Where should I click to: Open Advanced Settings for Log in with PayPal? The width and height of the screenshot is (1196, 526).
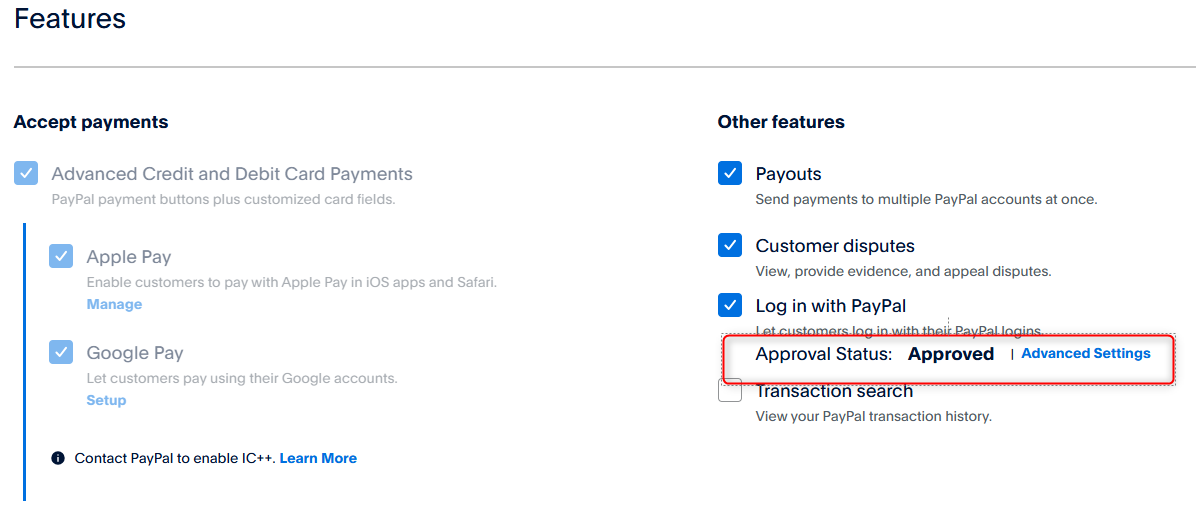point(1085,354)
